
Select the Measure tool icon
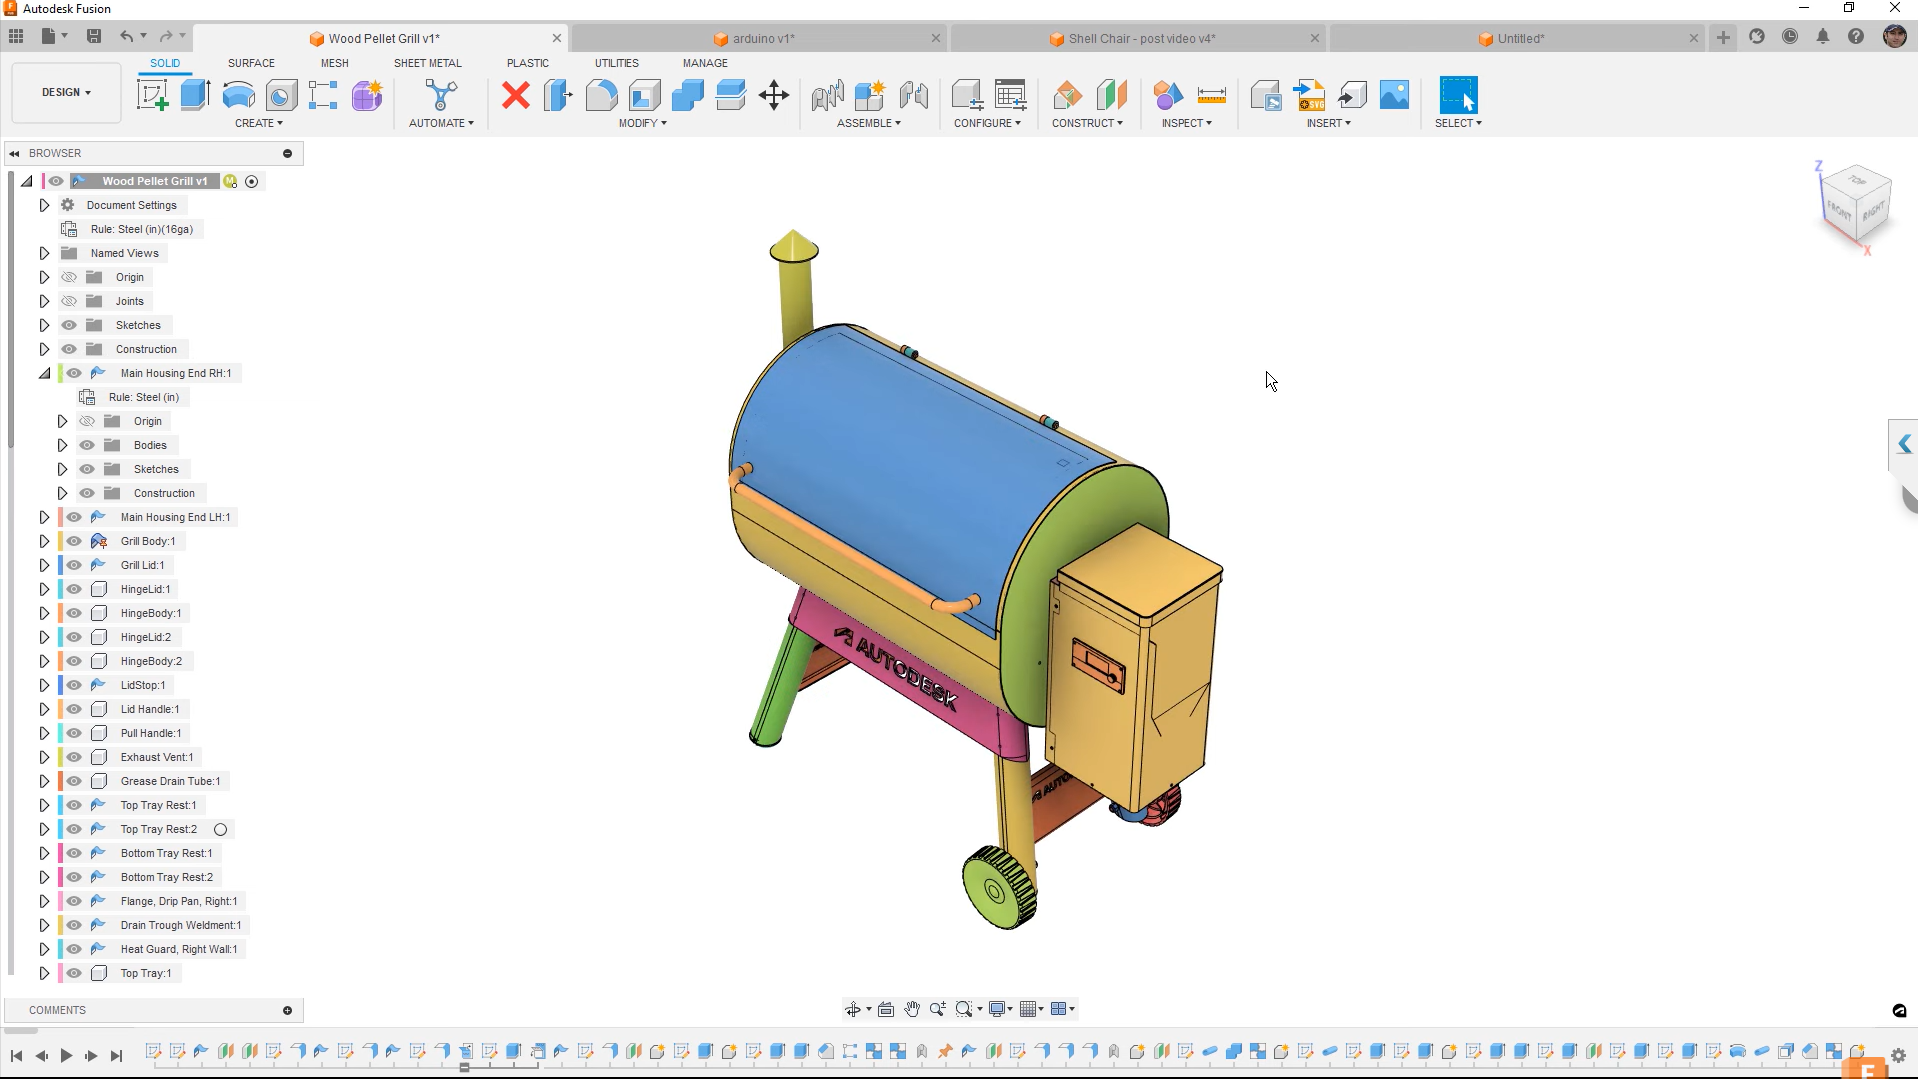pyautogui.click(x=1211, y=96)
